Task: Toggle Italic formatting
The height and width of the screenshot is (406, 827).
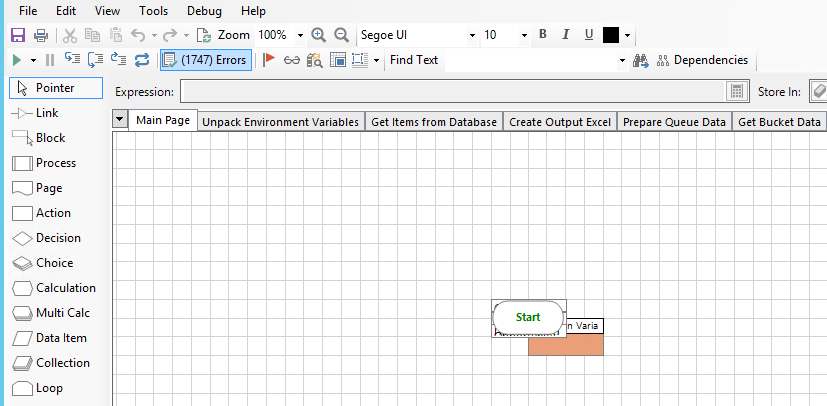Action: pyautogui.click(x=566, y=35)
